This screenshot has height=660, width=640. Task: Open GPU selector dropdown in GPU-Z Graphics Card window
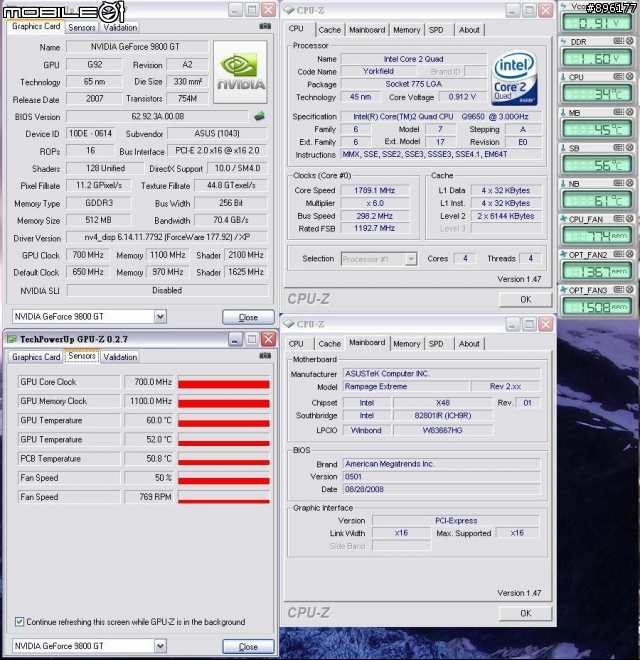click(x=160, y=317)
